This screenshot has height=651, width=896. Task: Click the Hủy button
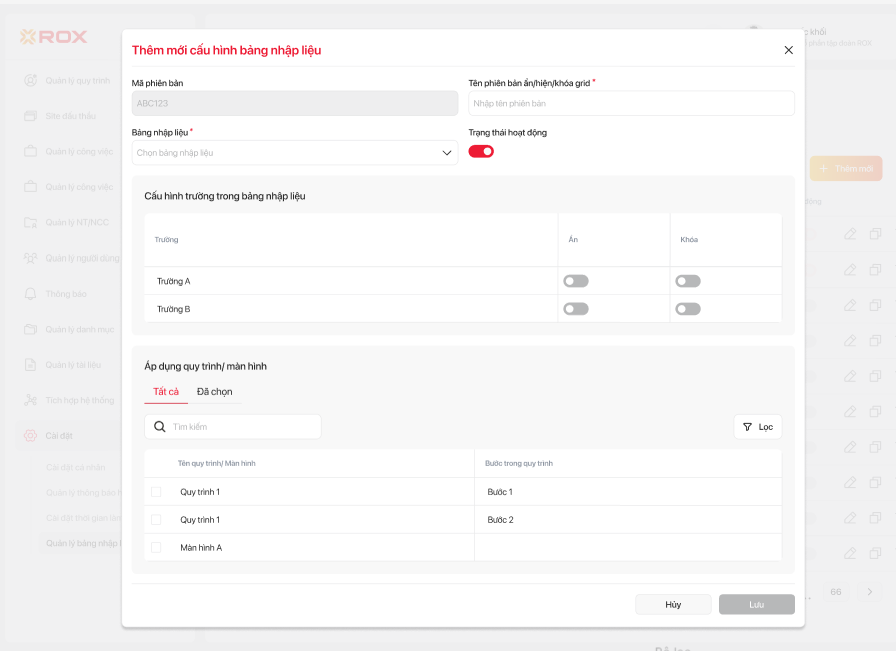pyautogui.click(x=673, y=604)
